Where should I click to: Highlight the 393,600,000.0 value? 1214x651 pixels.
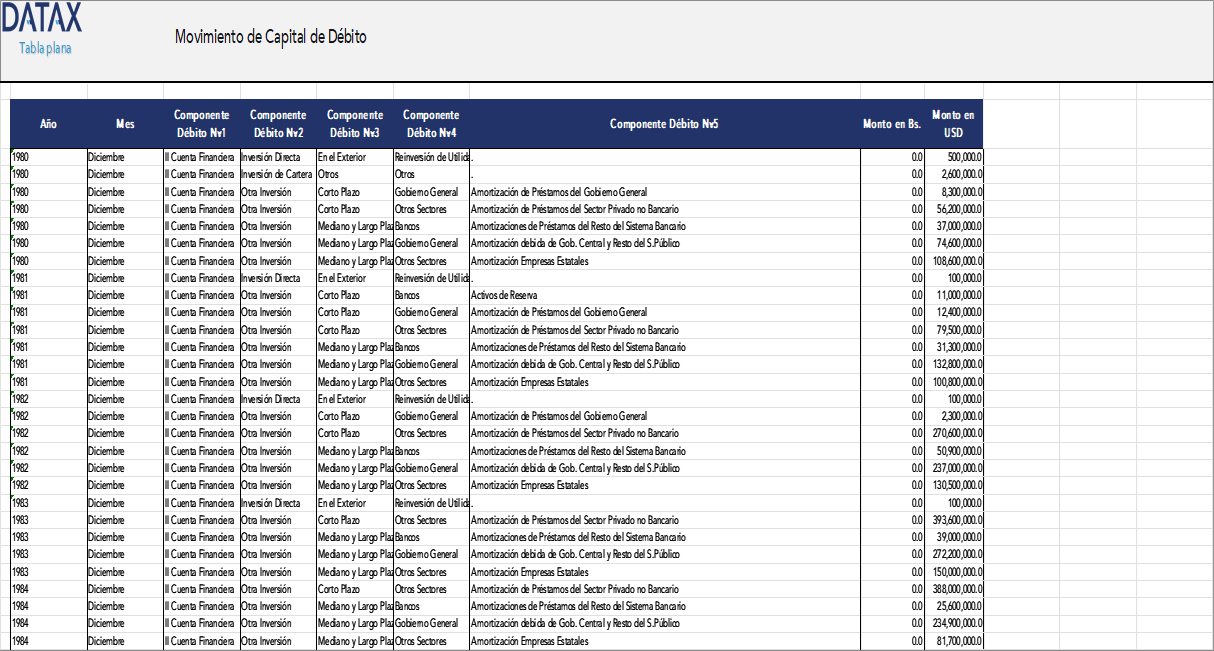pyautogui.click(x=954, y=520)
